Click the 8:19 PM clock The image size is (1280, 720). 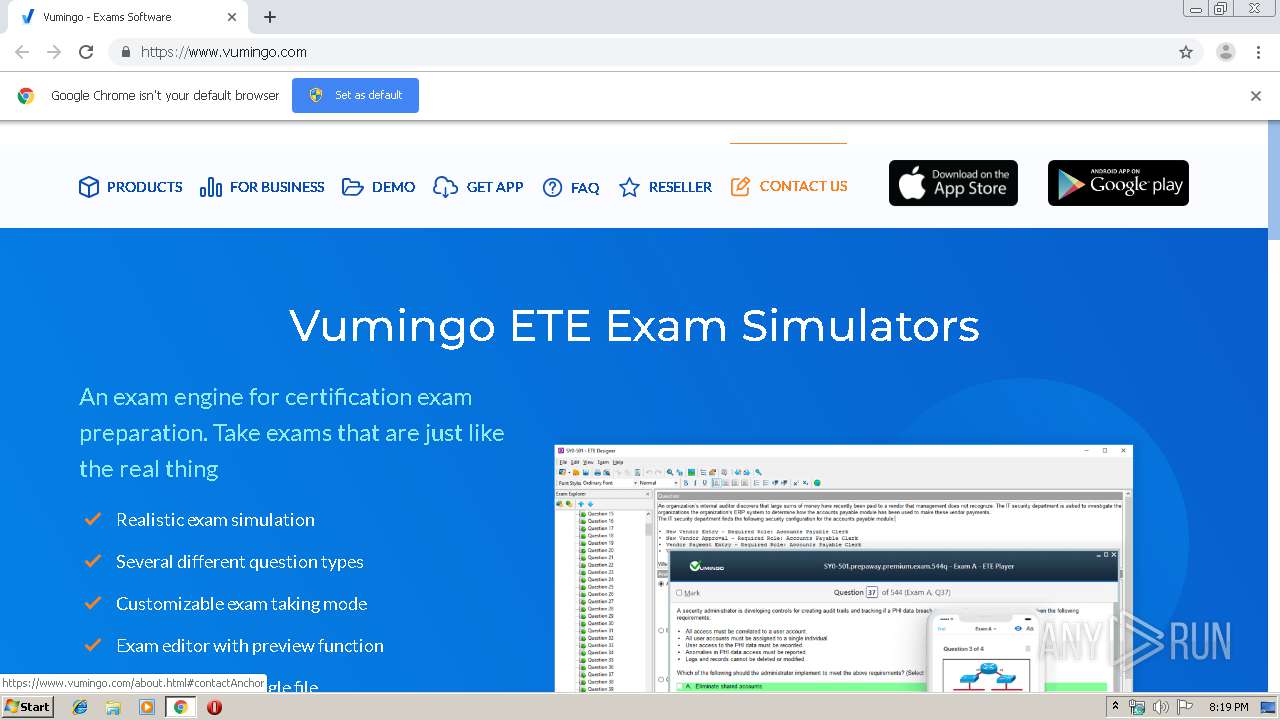coord(1229,707)
